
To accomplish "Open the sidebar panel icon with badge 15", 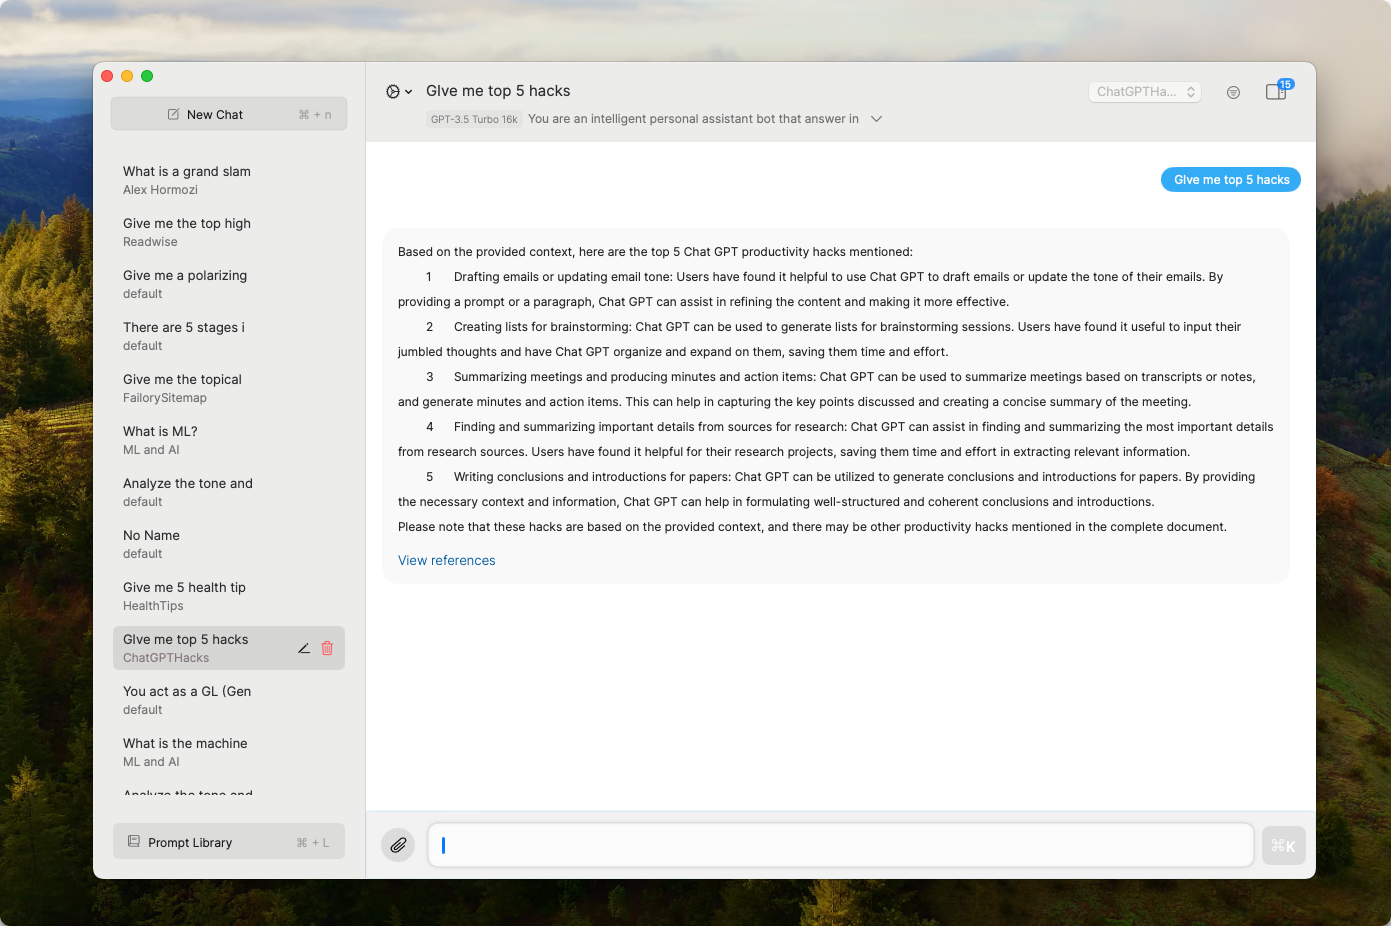I will [x=1276, y=92].
